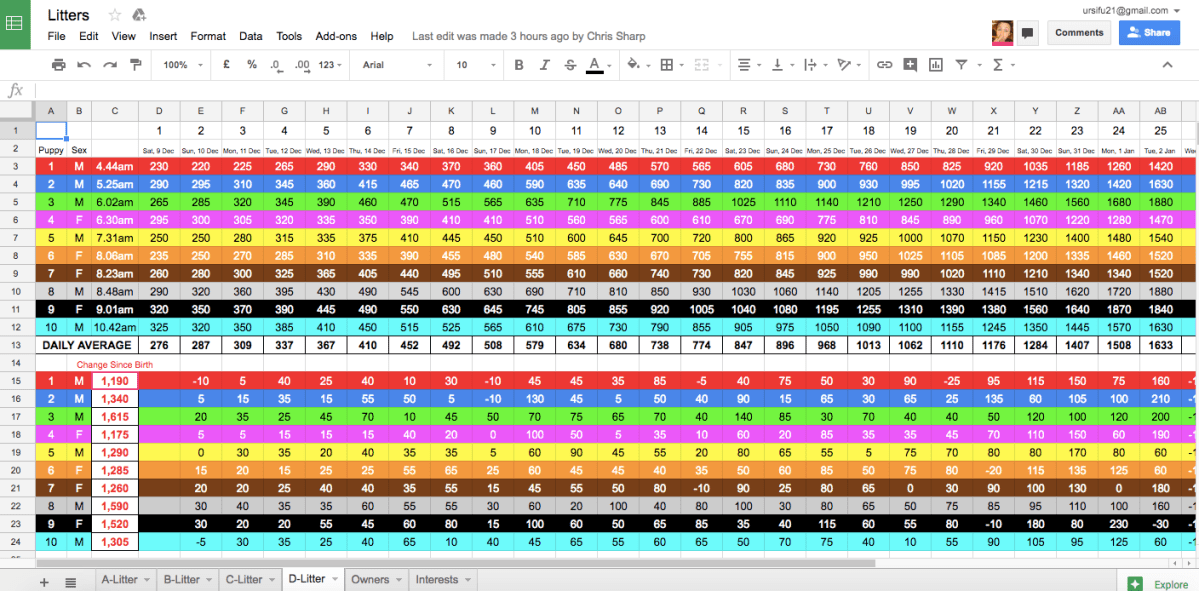
Task: Open the fill color paint bucket
Action: click(x=634, y=65)
